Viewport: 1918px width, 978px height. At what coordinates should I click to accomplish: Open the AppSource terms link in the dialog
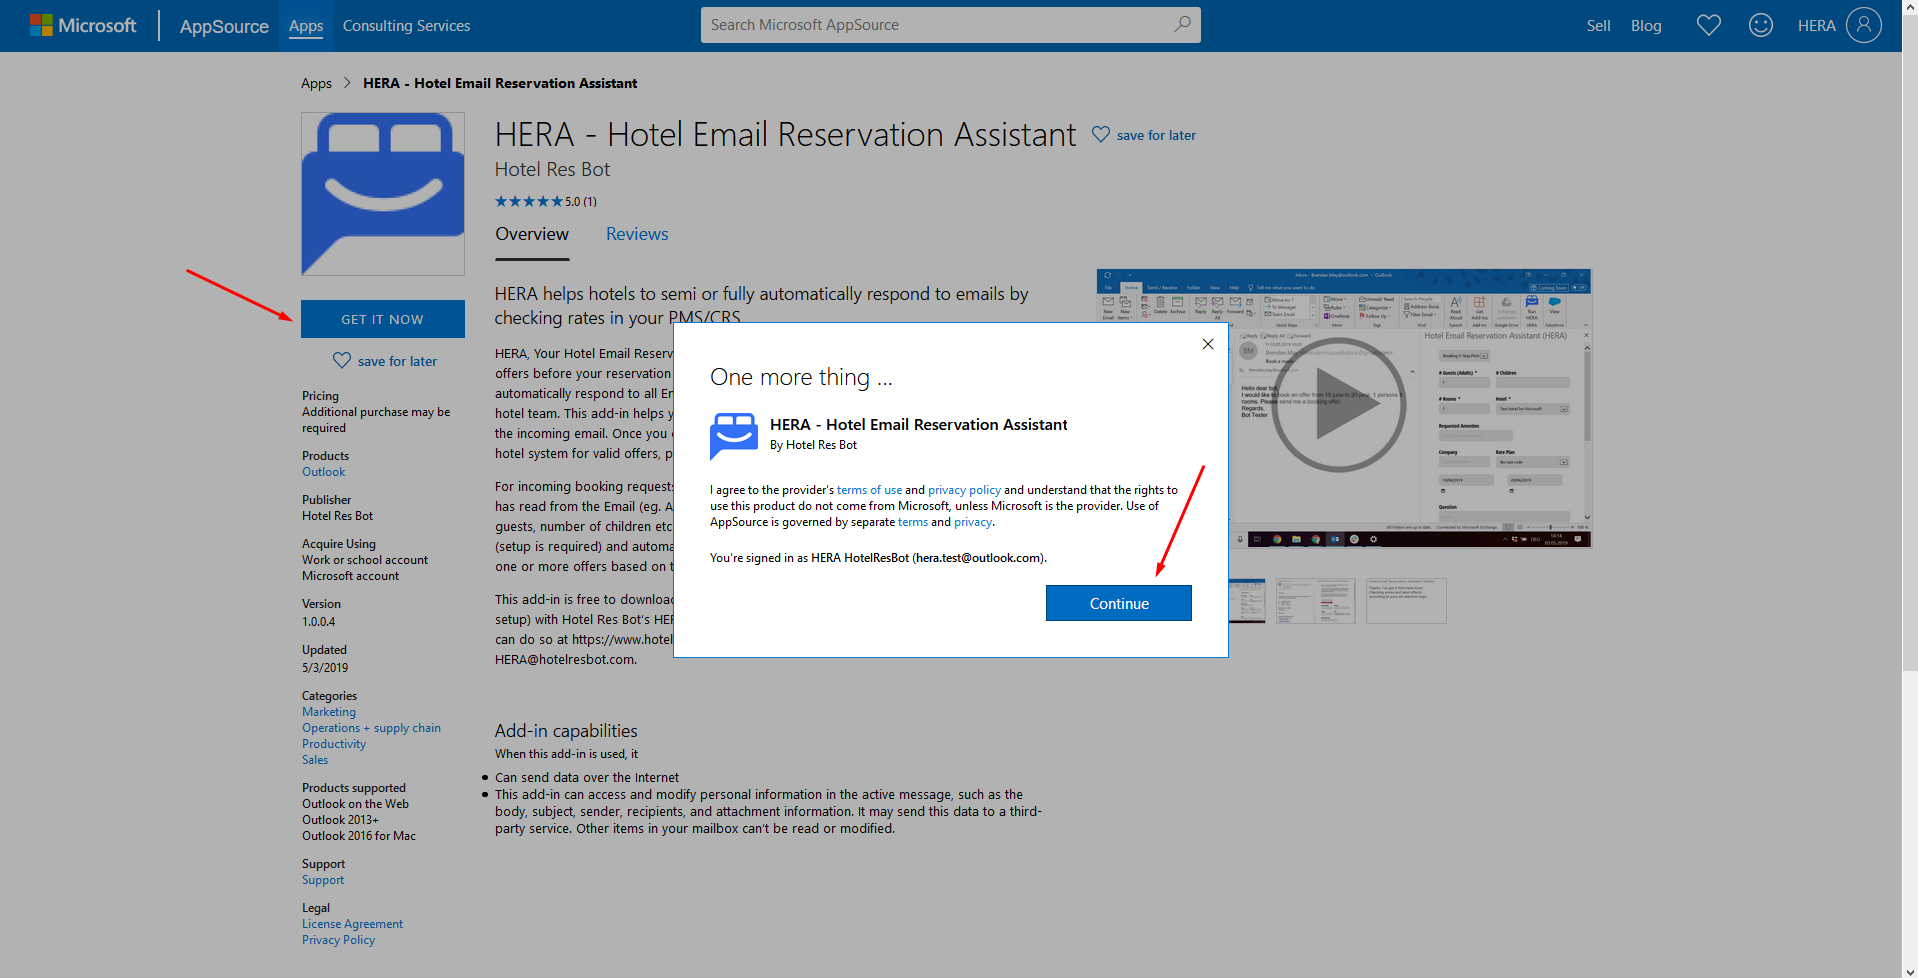coord(913,522)
